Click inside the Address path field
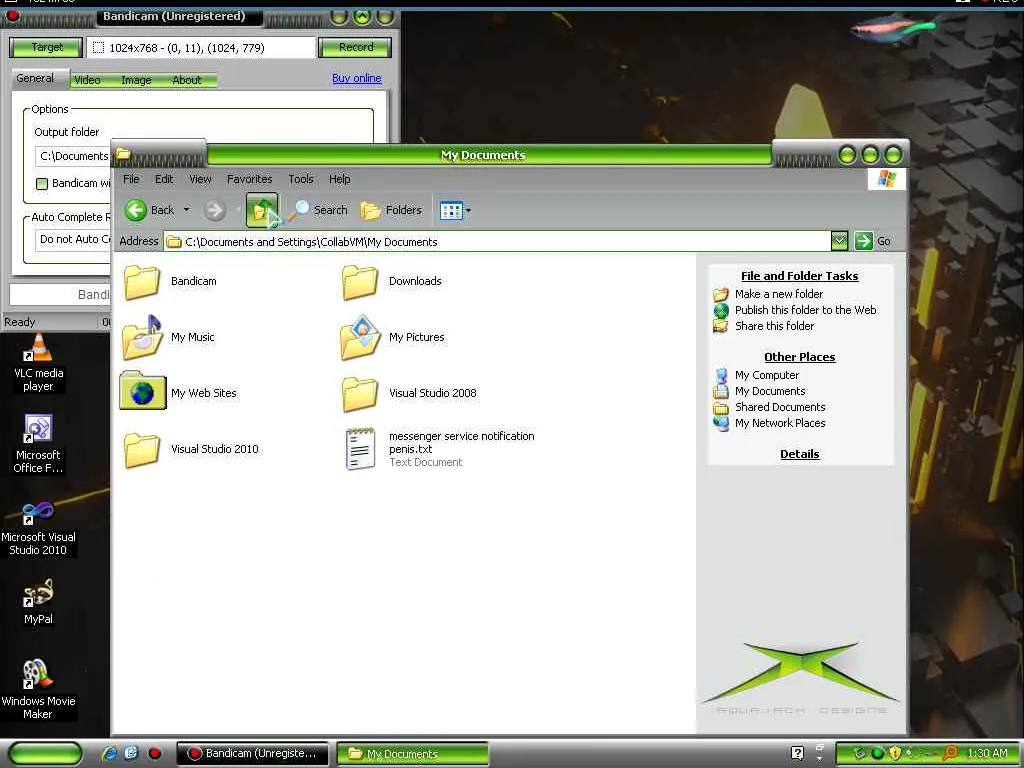This screenshot has width=1024, height=768. click(497, 242)
